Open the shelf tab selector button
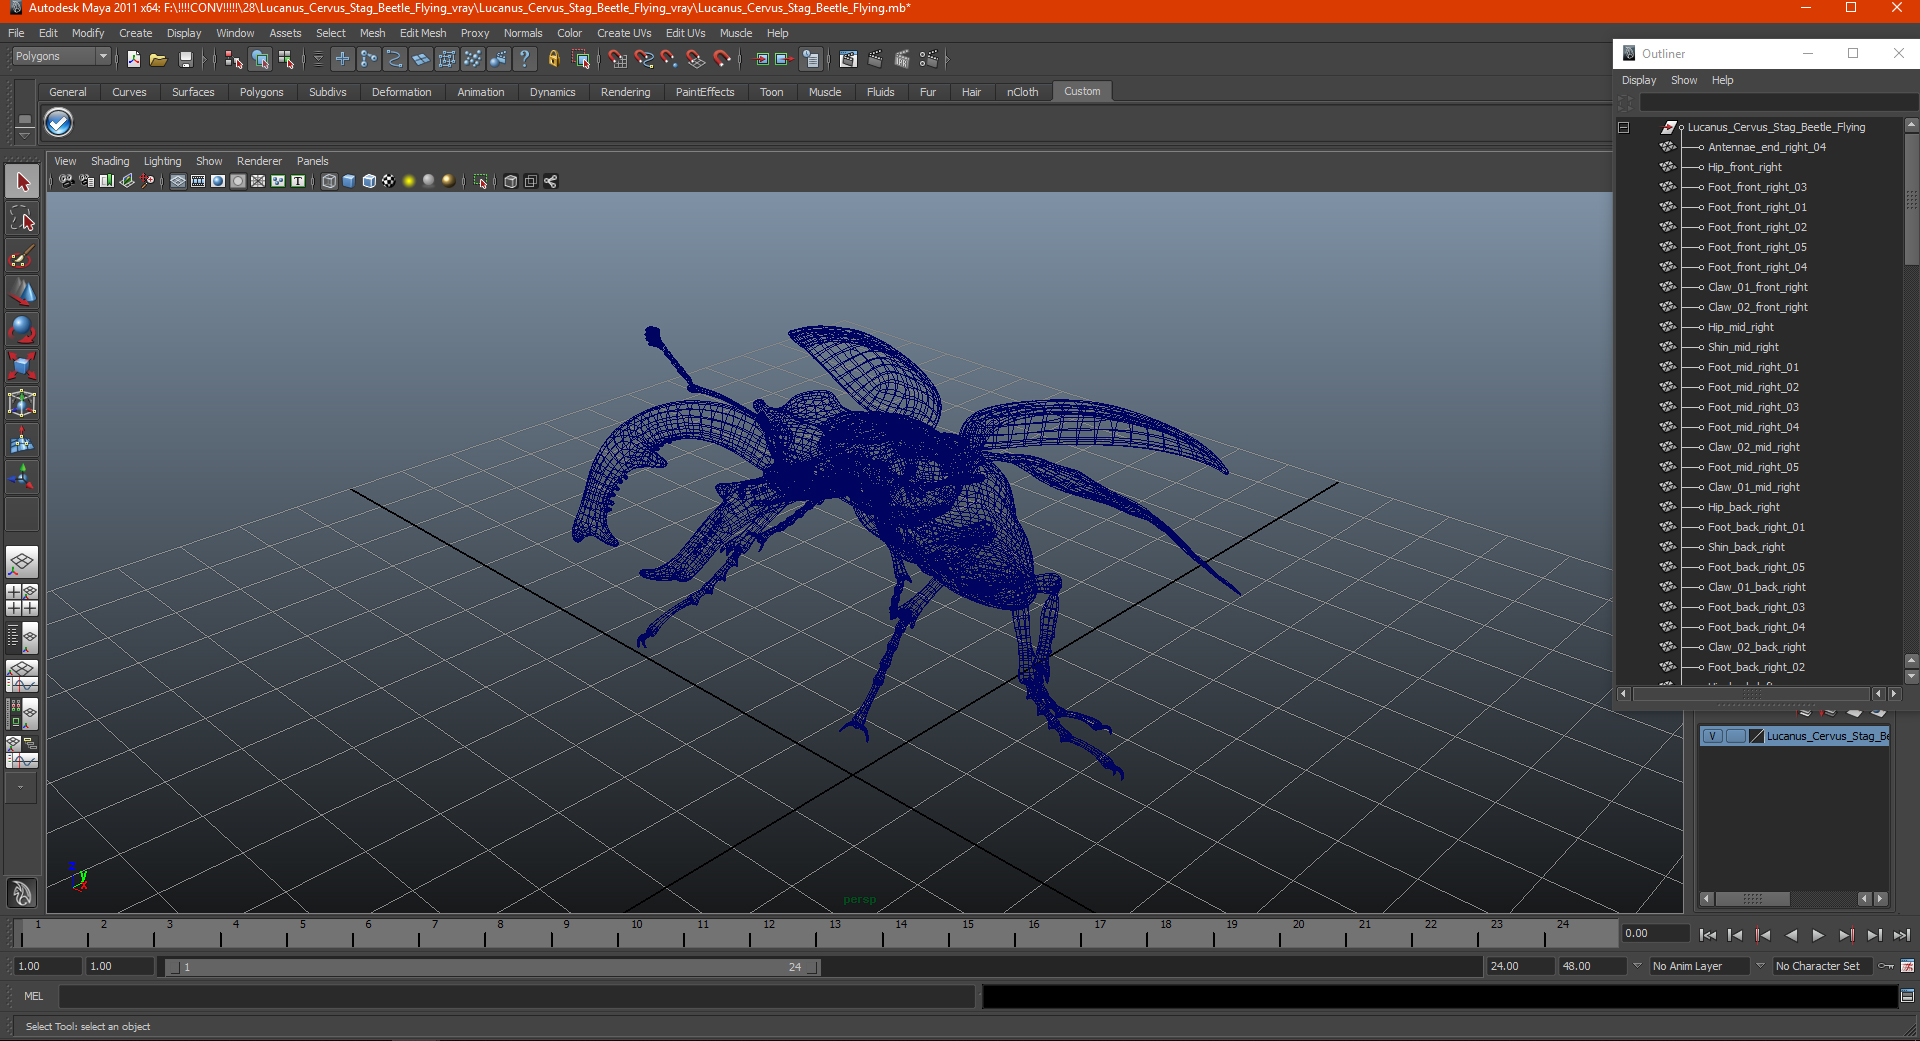 coord(24,121)
